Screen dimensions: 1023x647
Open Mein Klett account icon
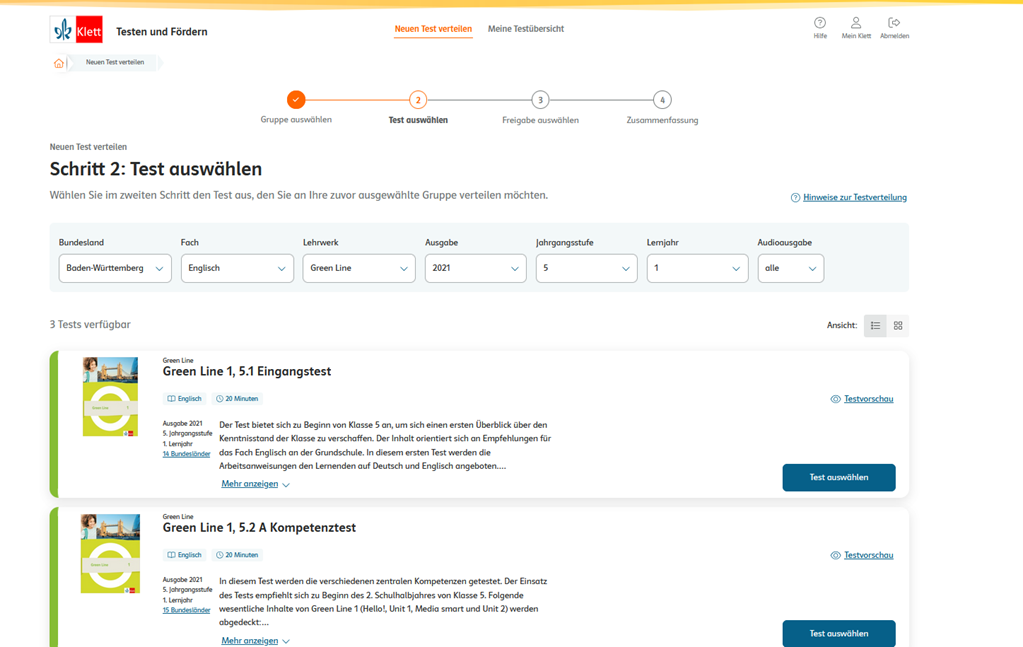(x=856, y=23)
